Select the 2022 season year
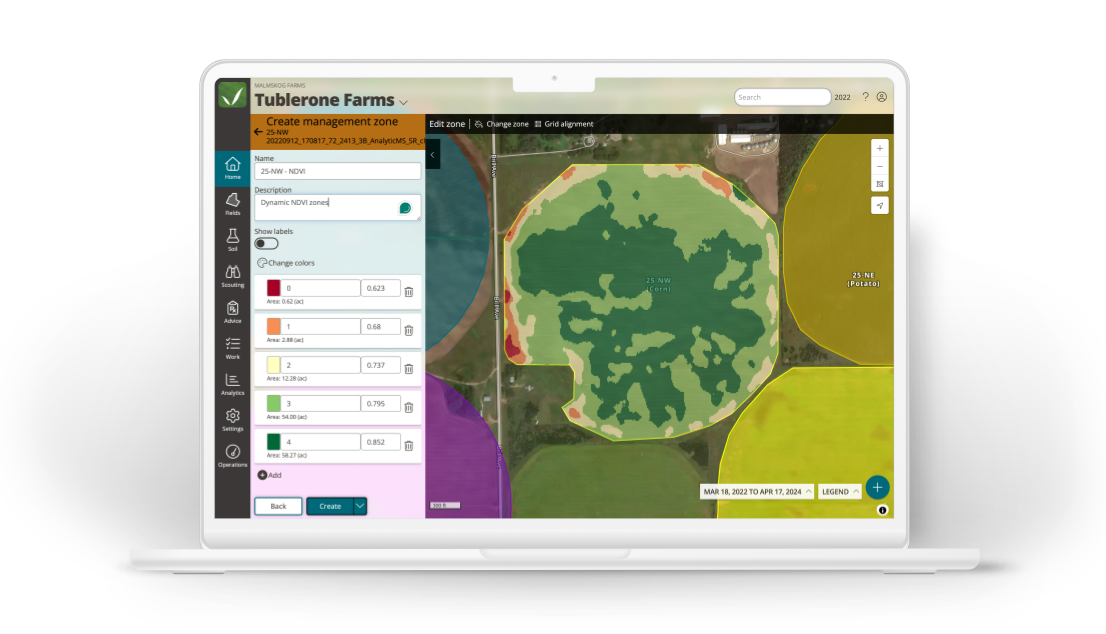 [842, 97]
